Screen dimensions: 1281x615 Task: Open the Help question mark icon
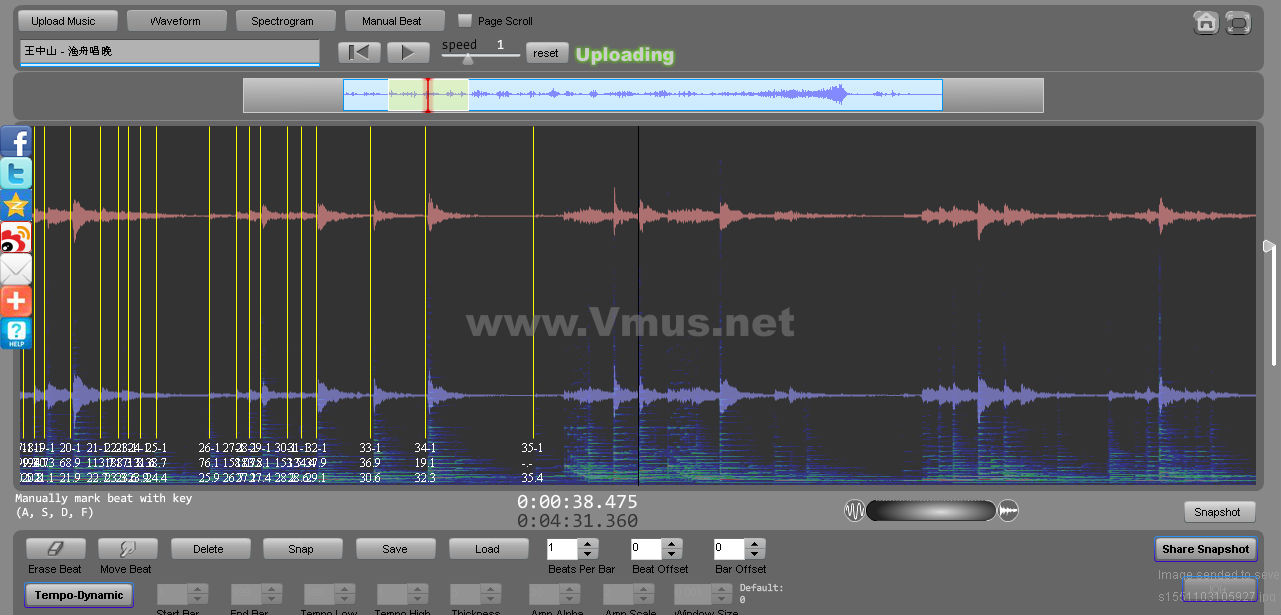coord(16,333)
